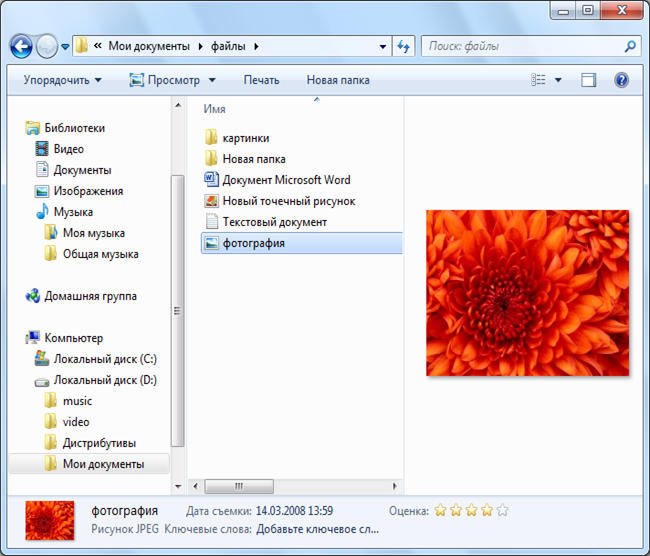This screenshot has width=650, height=556.
Task: Select 'Мои документы' in the address path
Action: pos(149,46)
